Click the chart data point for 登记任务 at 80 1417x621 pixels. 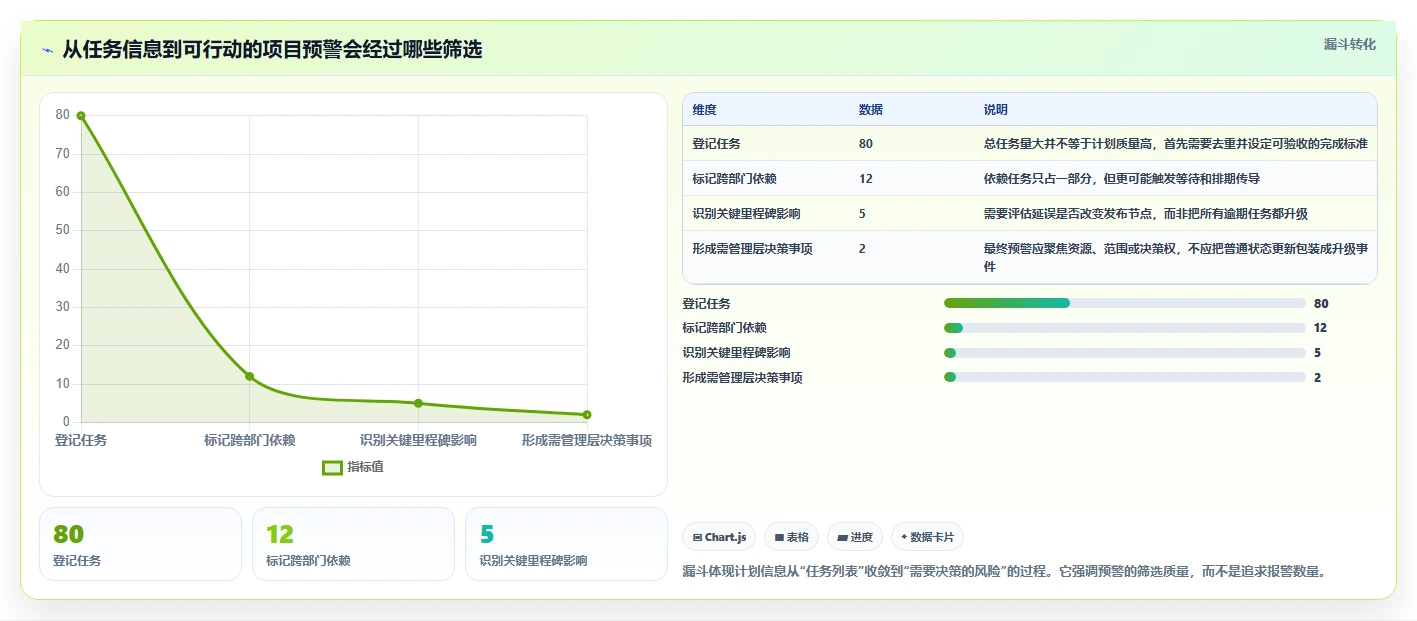(x=81, y=116)
